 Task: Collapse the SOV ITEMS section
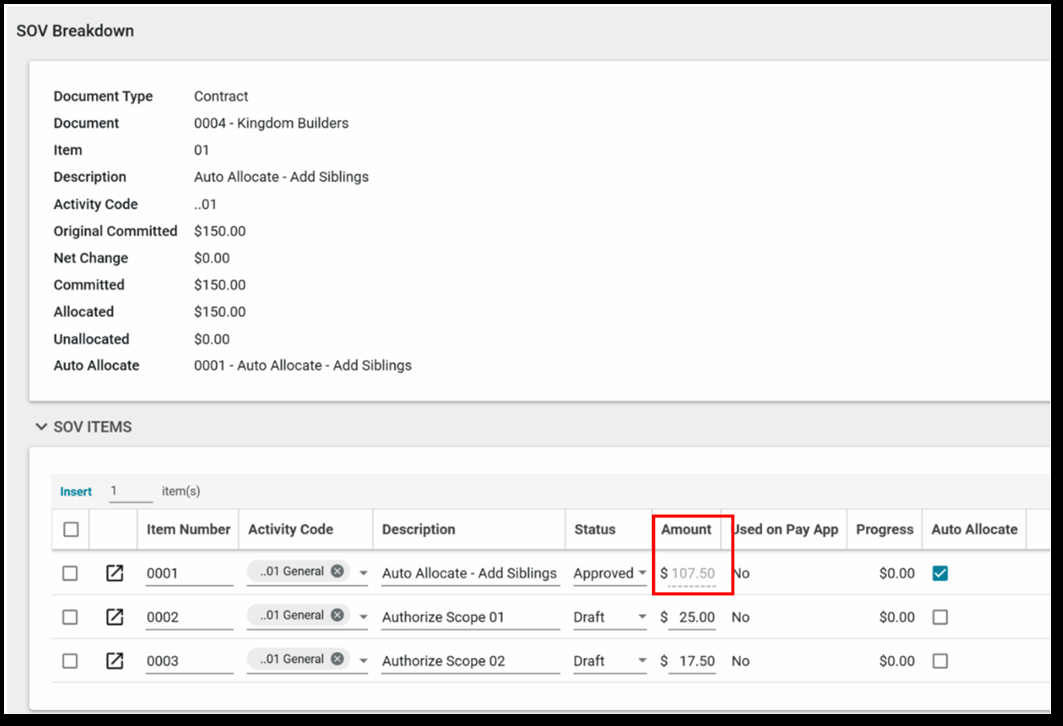click(x=41, y=427)
